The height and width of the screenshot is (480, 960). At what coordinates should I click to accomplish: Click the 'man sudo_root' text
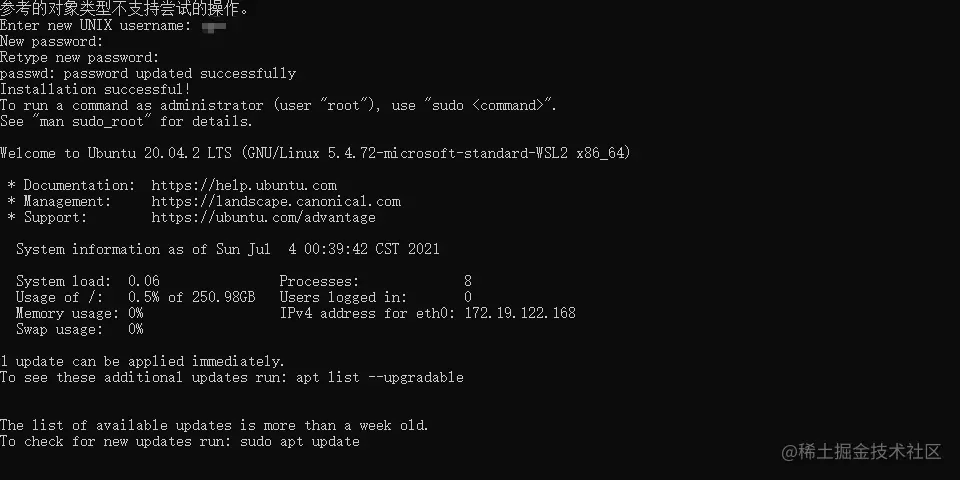pyautogui.click(x=92, y=121)
